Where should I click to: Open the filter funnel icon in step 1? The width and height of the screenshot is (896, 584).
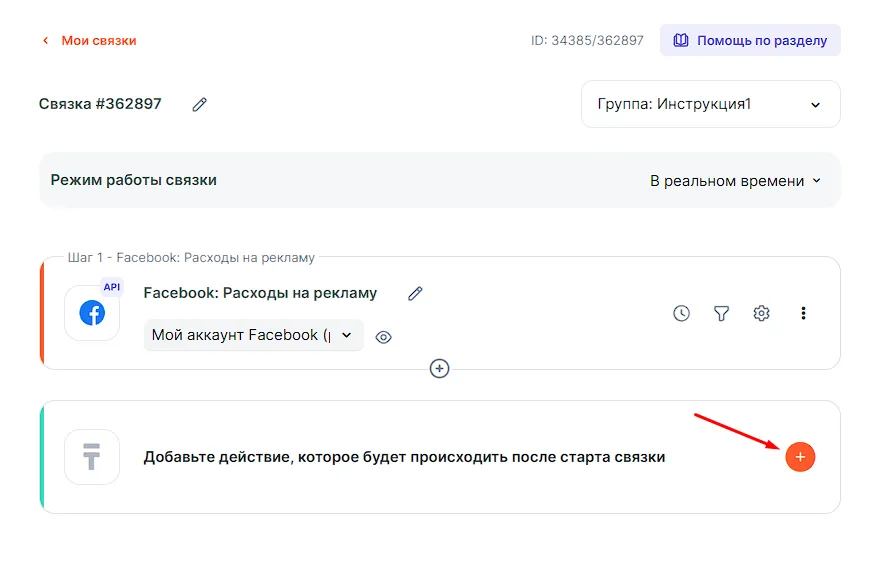[721, 313]
